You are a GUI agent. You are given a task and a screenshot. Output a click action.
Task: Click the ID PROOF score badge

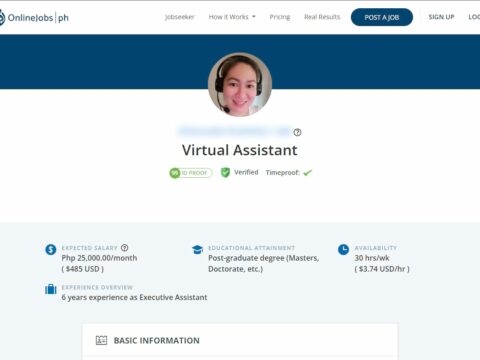191,173
